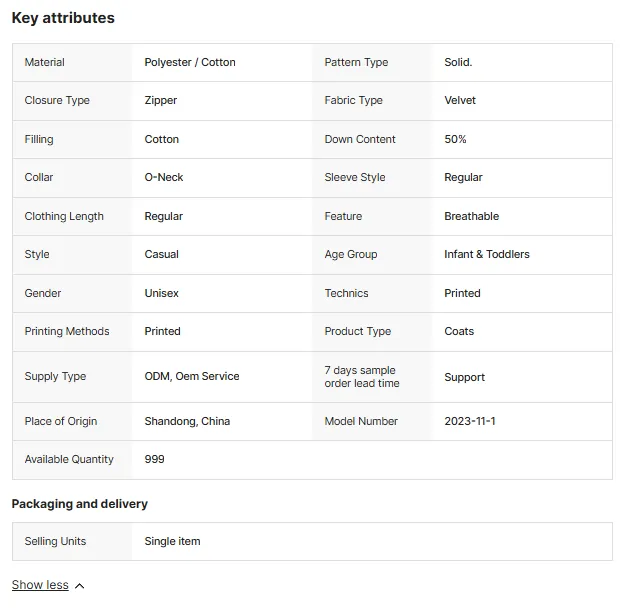The image size is (631, 608).
Task: Select the Single item selling units value
Action: (x=172, y=542)
